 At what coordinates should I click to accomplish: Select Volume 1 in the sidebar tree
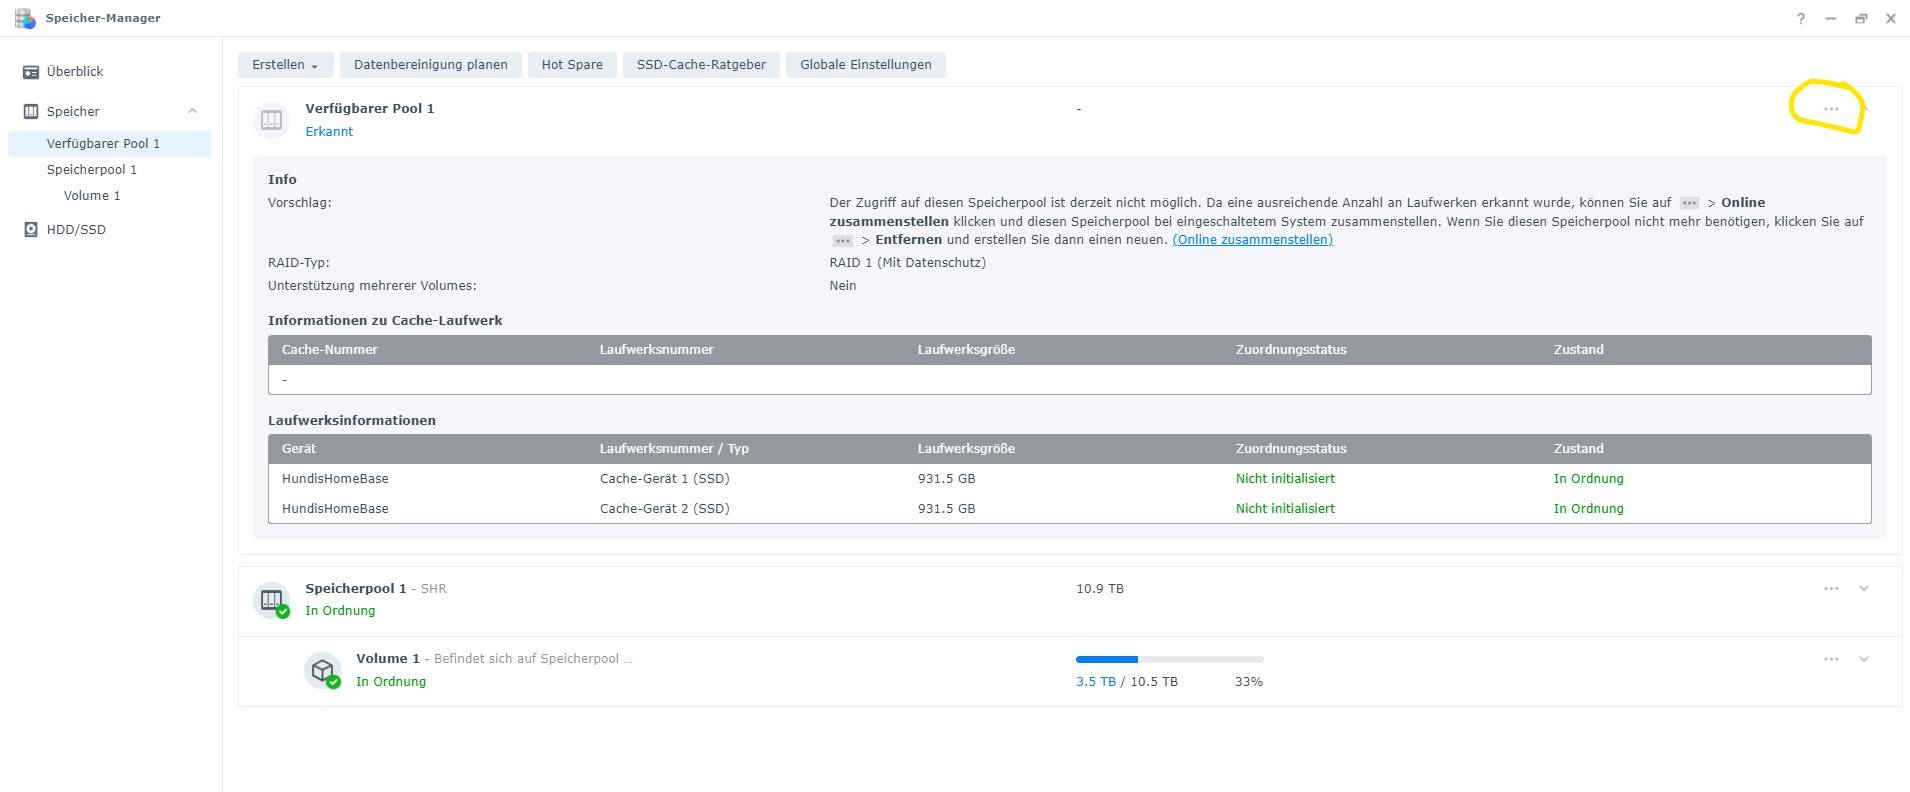point(91,196)
